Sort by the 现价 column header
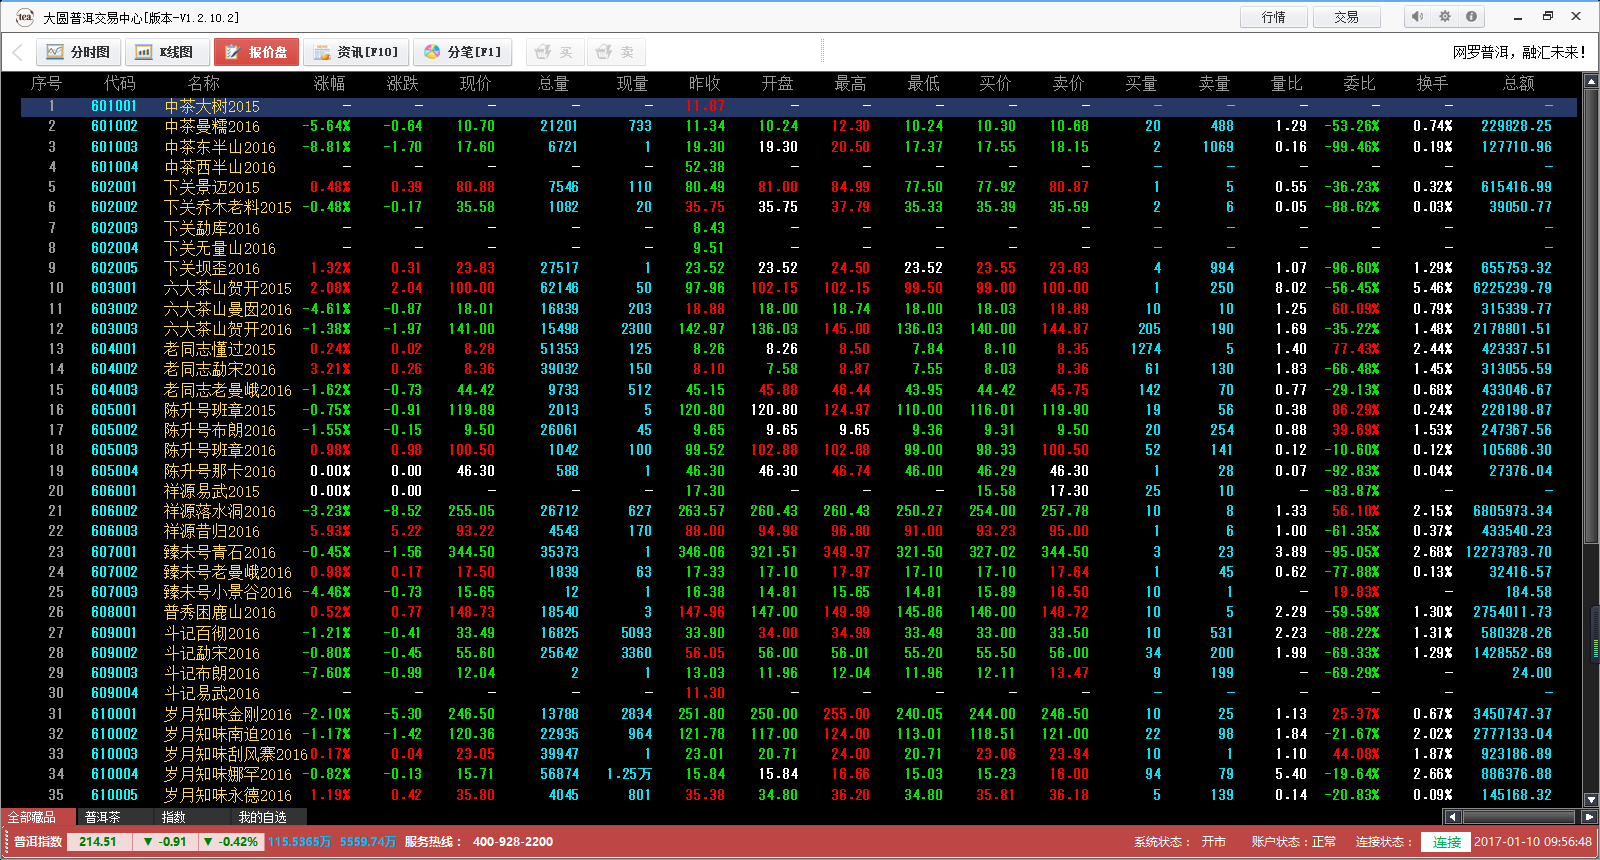The height and width of the screenshot is (860, 1600). (475, 83)
